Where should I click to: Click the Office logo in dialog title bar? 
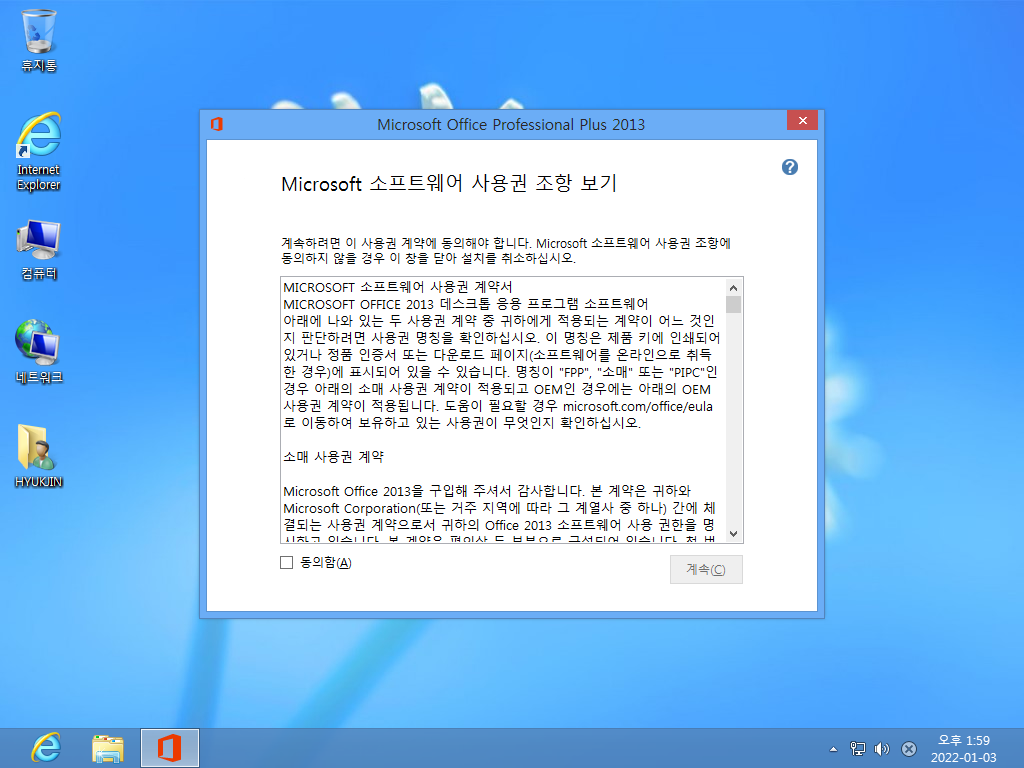tap(217, 124)
